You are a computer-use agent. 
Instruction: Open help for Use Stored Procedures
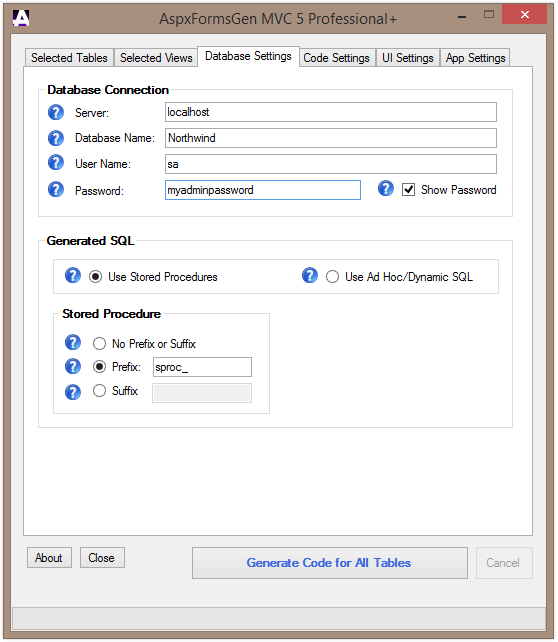pos(73,276)
